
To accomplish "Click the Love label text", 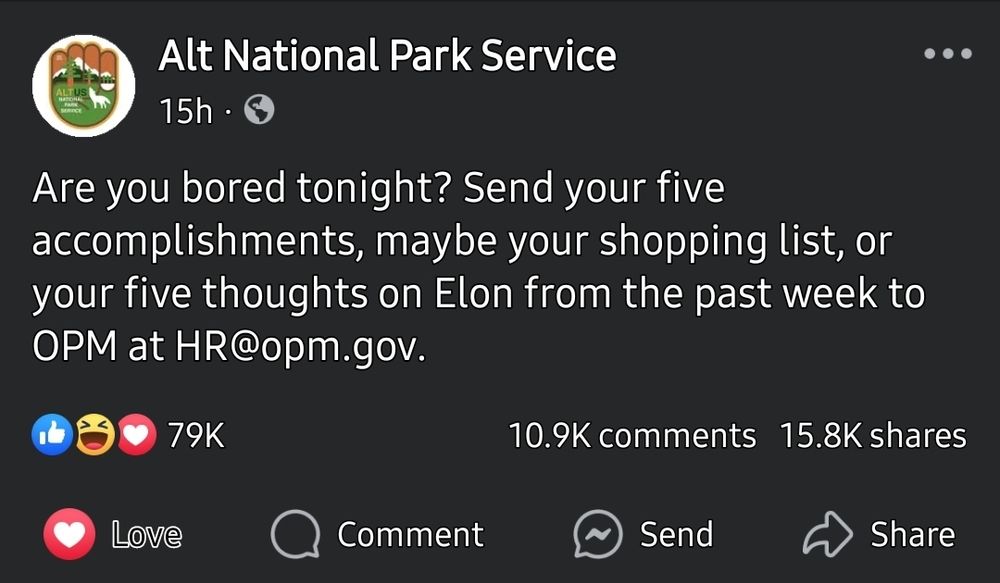I will (x=147, y=534).
